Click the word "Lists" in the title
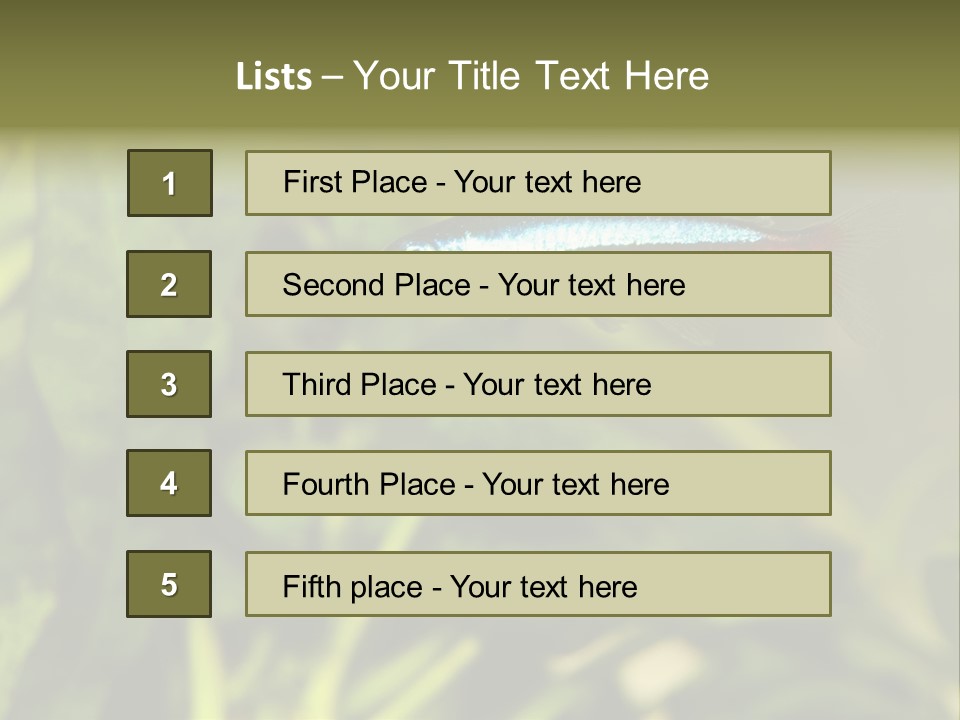Image resolution: width=960 pixels, height=720 pixels. pos(273,77)
